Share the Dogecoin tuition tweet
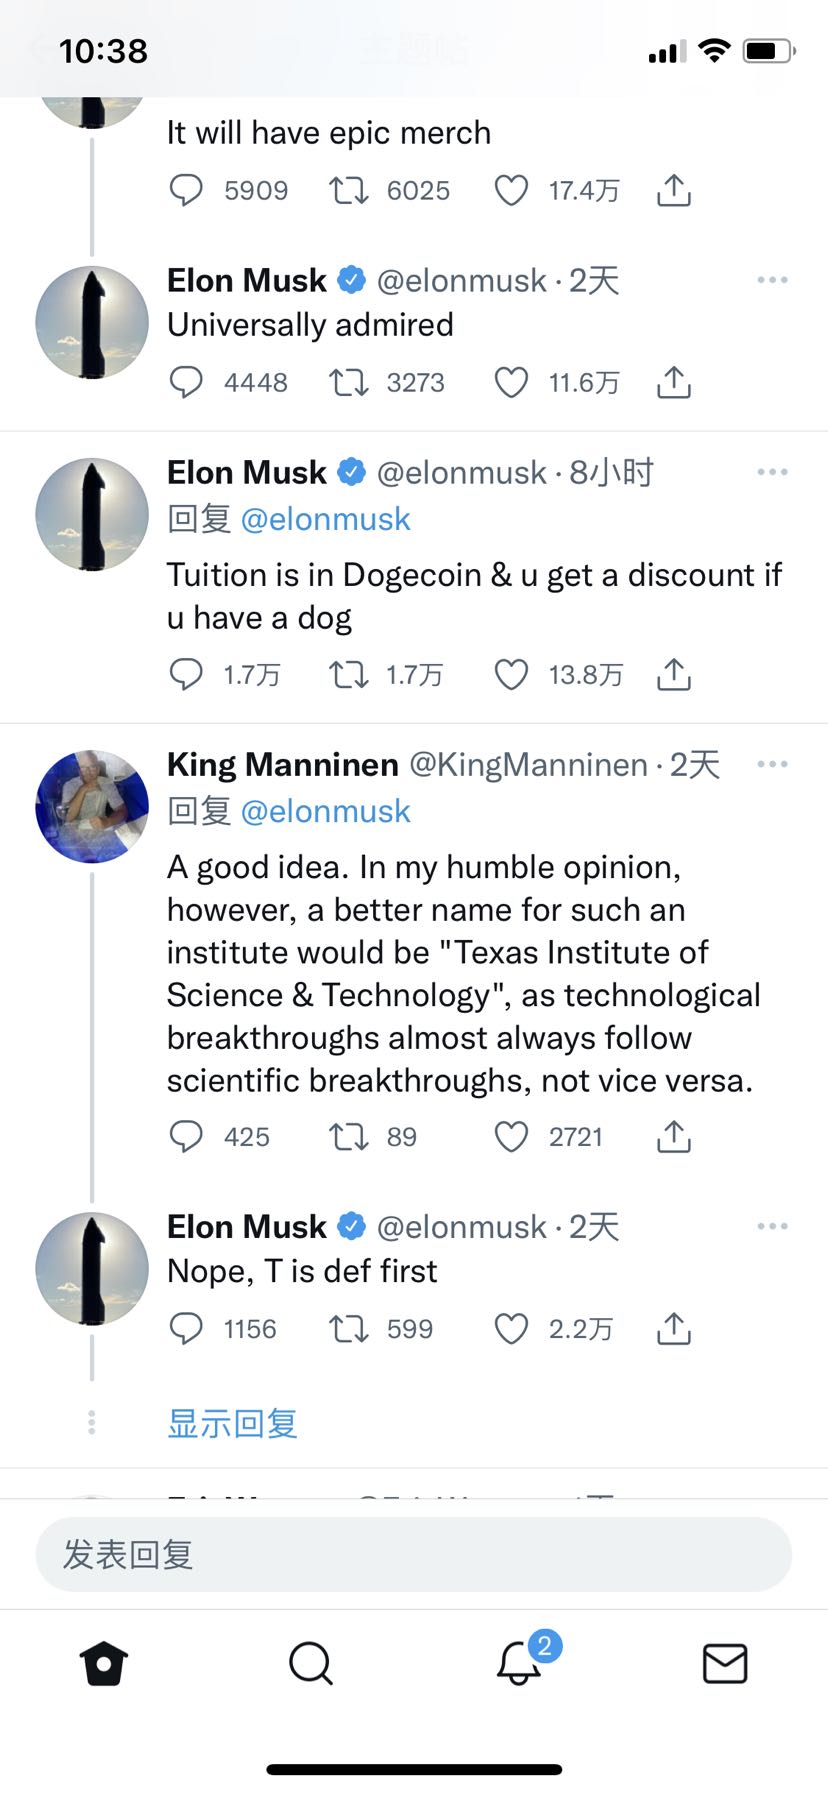The width and height of the screenshot is (828, 1793). [674, 675]
